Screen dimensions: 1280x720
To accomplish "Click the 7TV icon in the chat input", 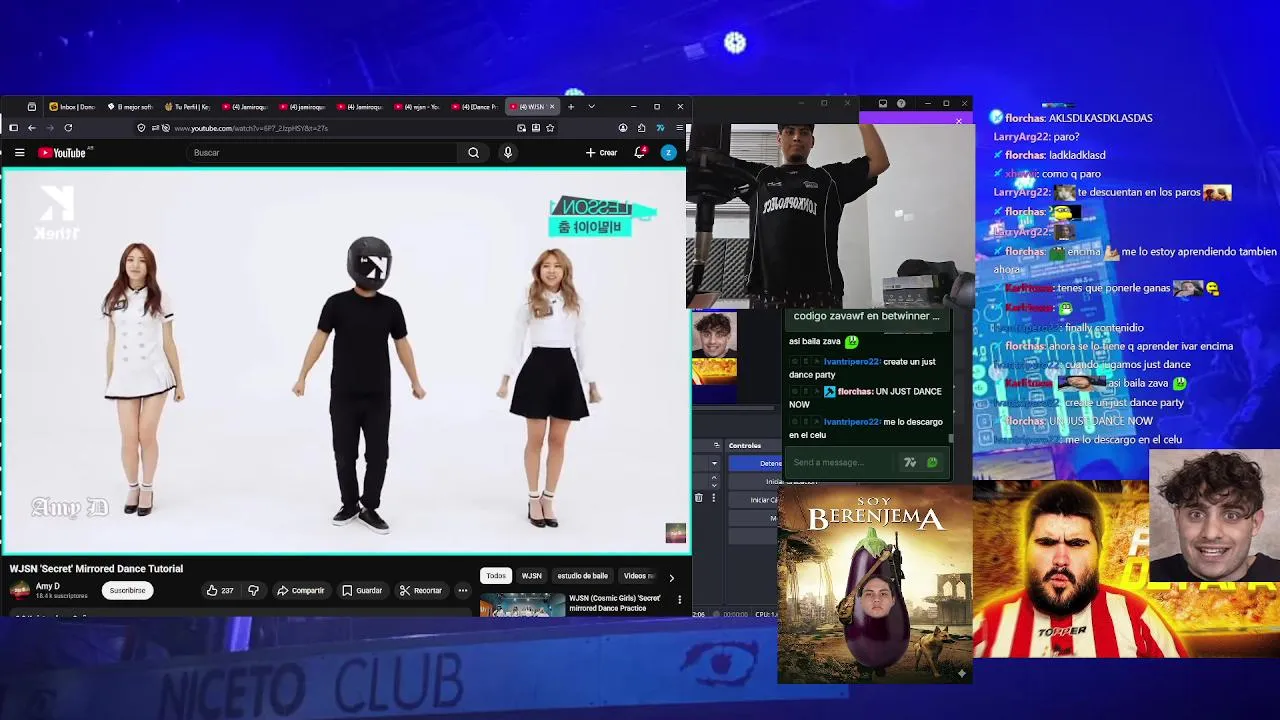I will (x=910, y=463).
